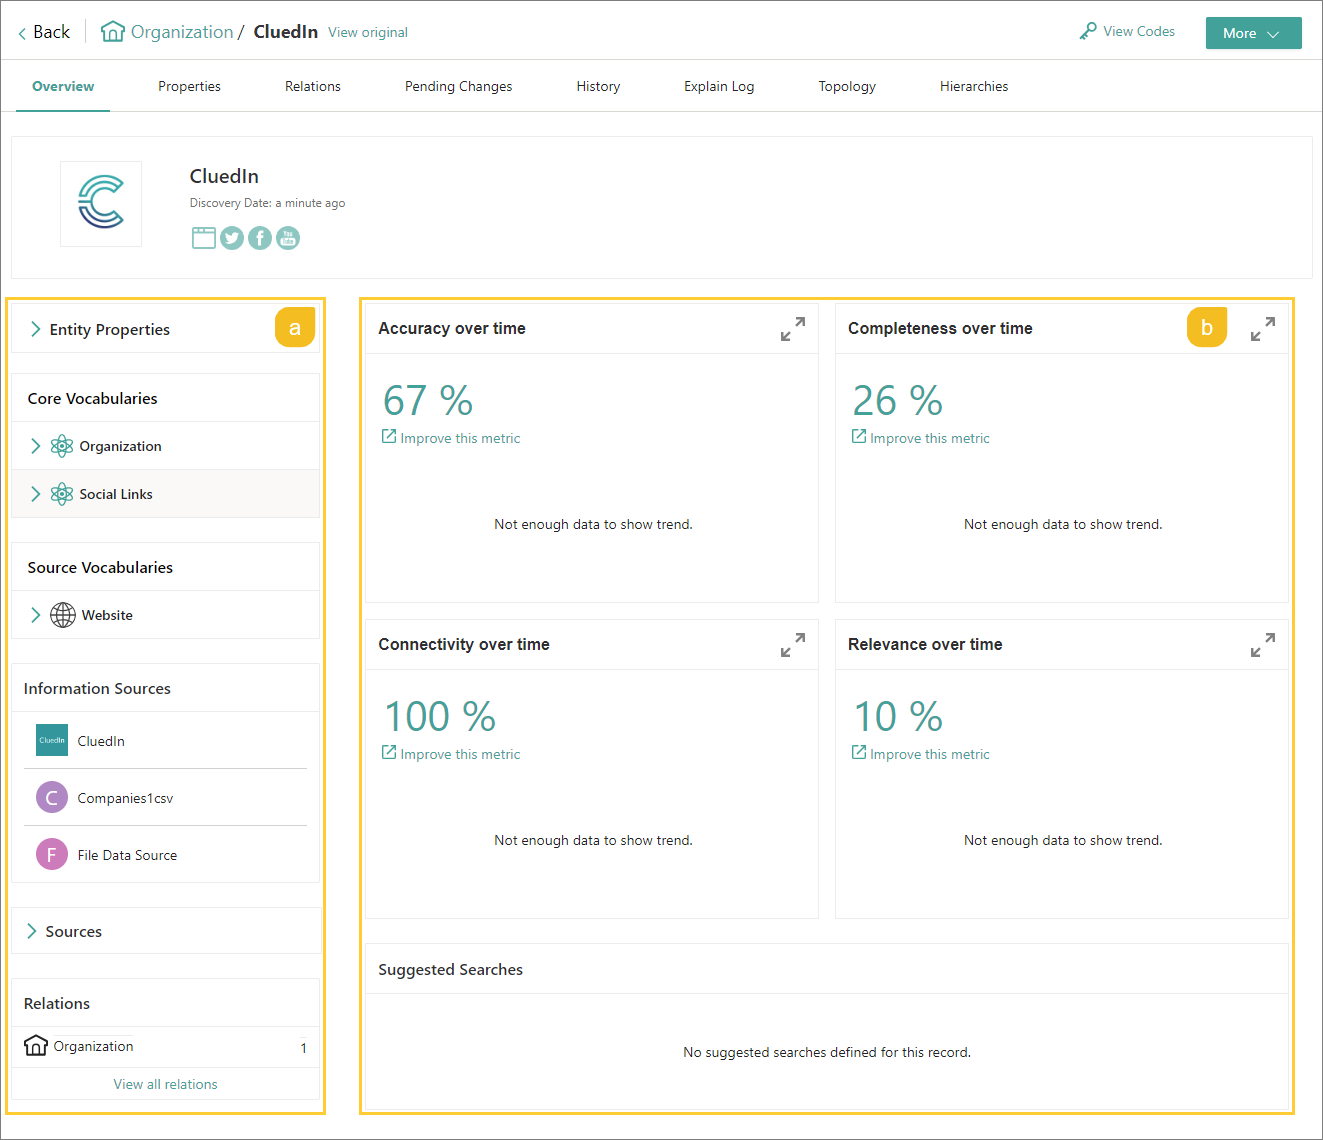This screenshot has width=1323, height=1140.
Task: Expand the Website source vocabulary chevron
Action: pos(36,615)
